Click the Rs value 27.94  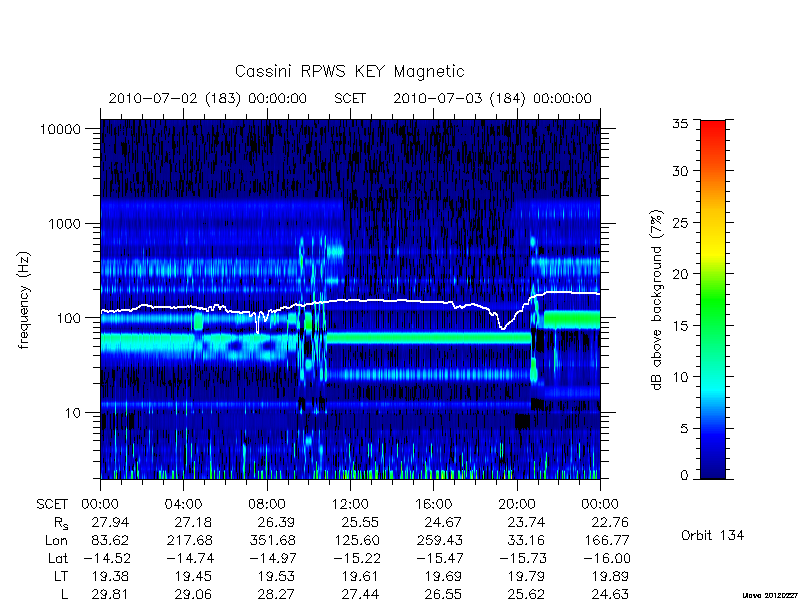tap(110, 522)
